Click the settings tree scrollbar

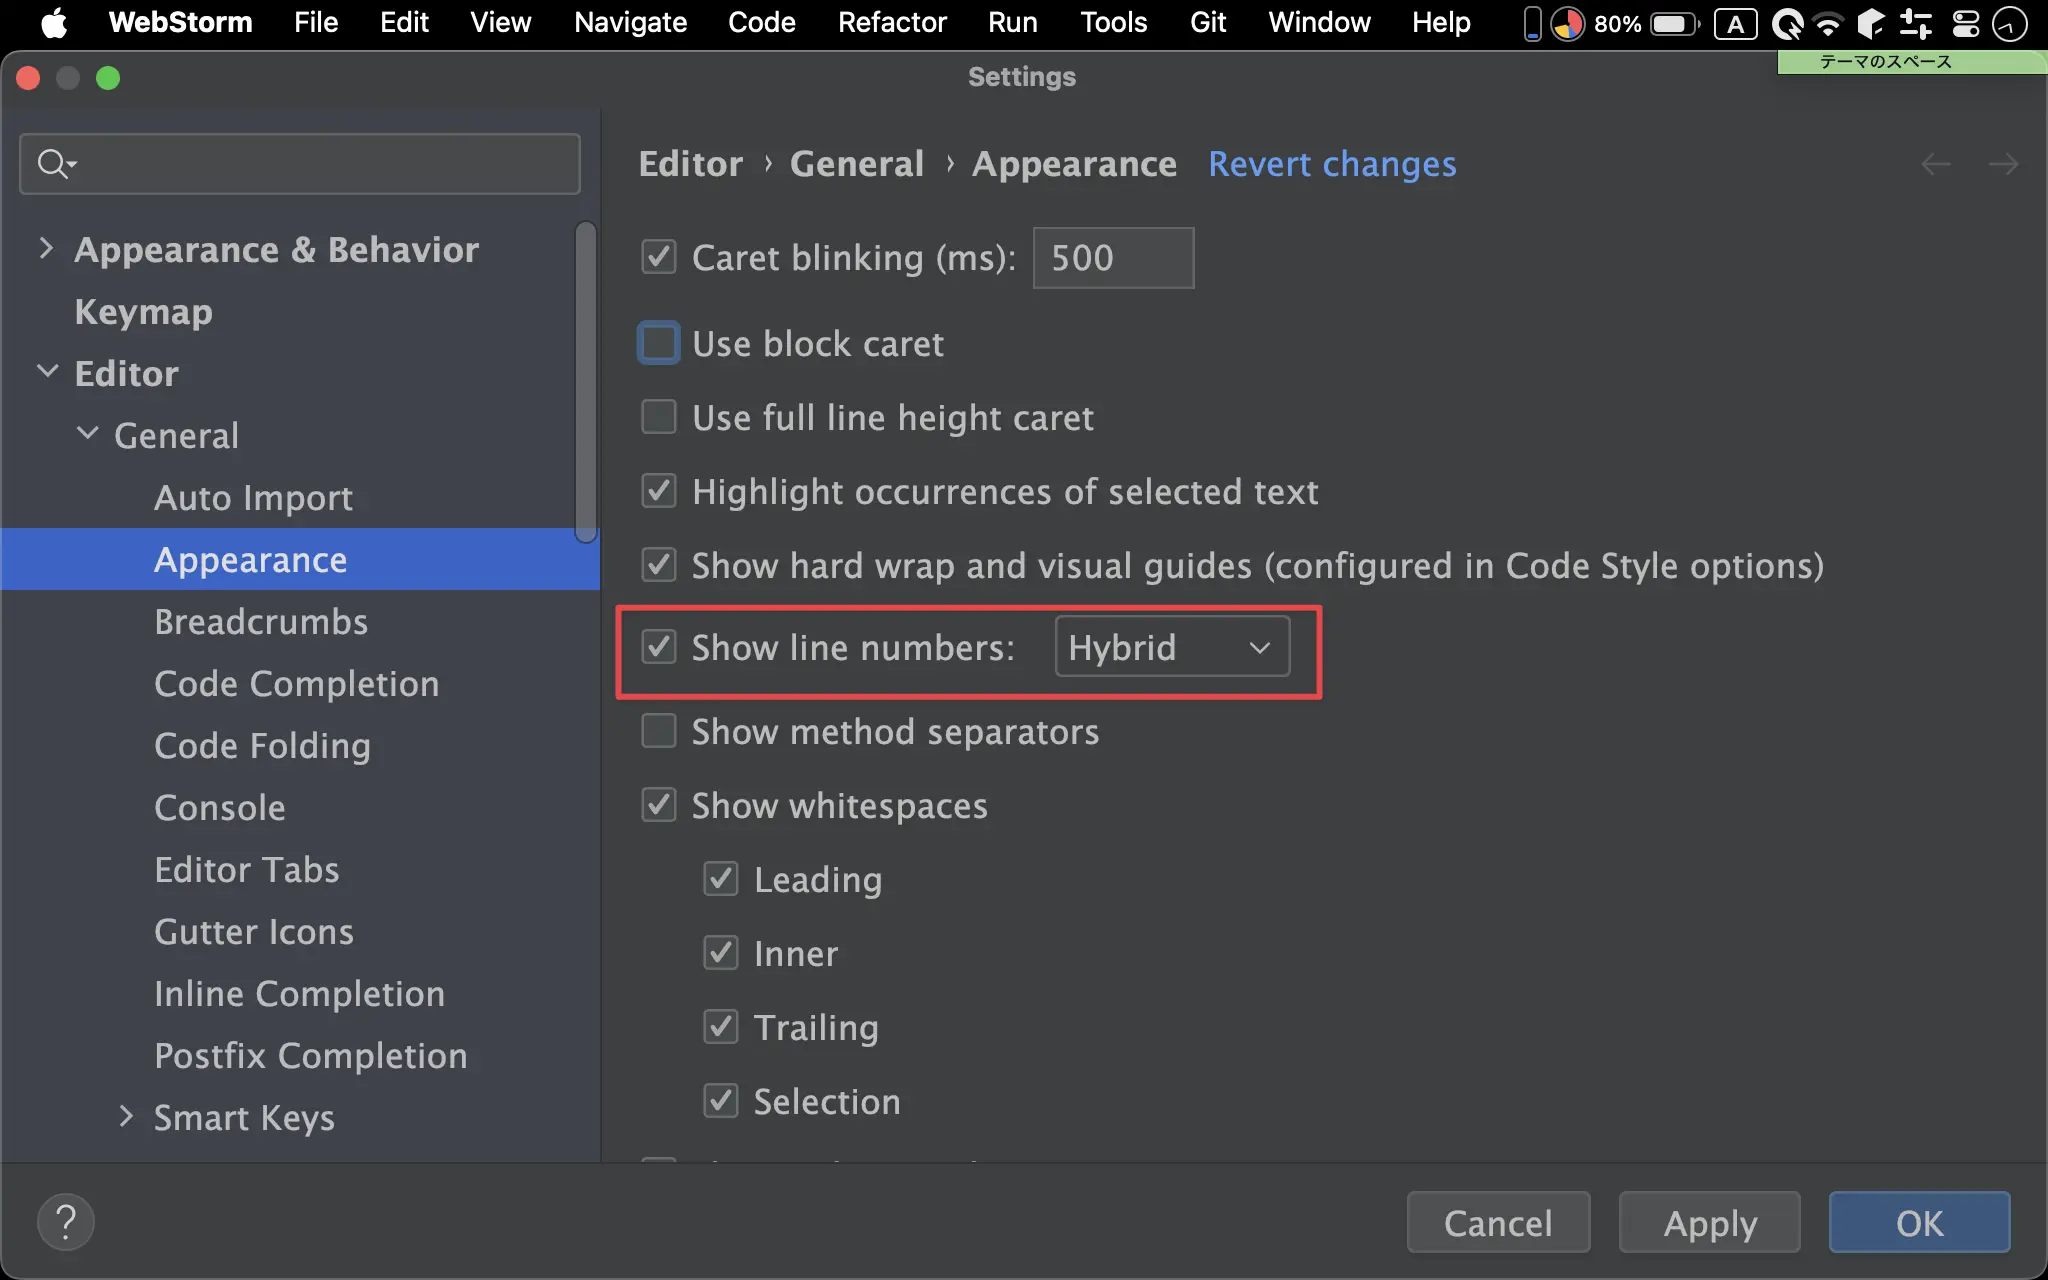586,380
